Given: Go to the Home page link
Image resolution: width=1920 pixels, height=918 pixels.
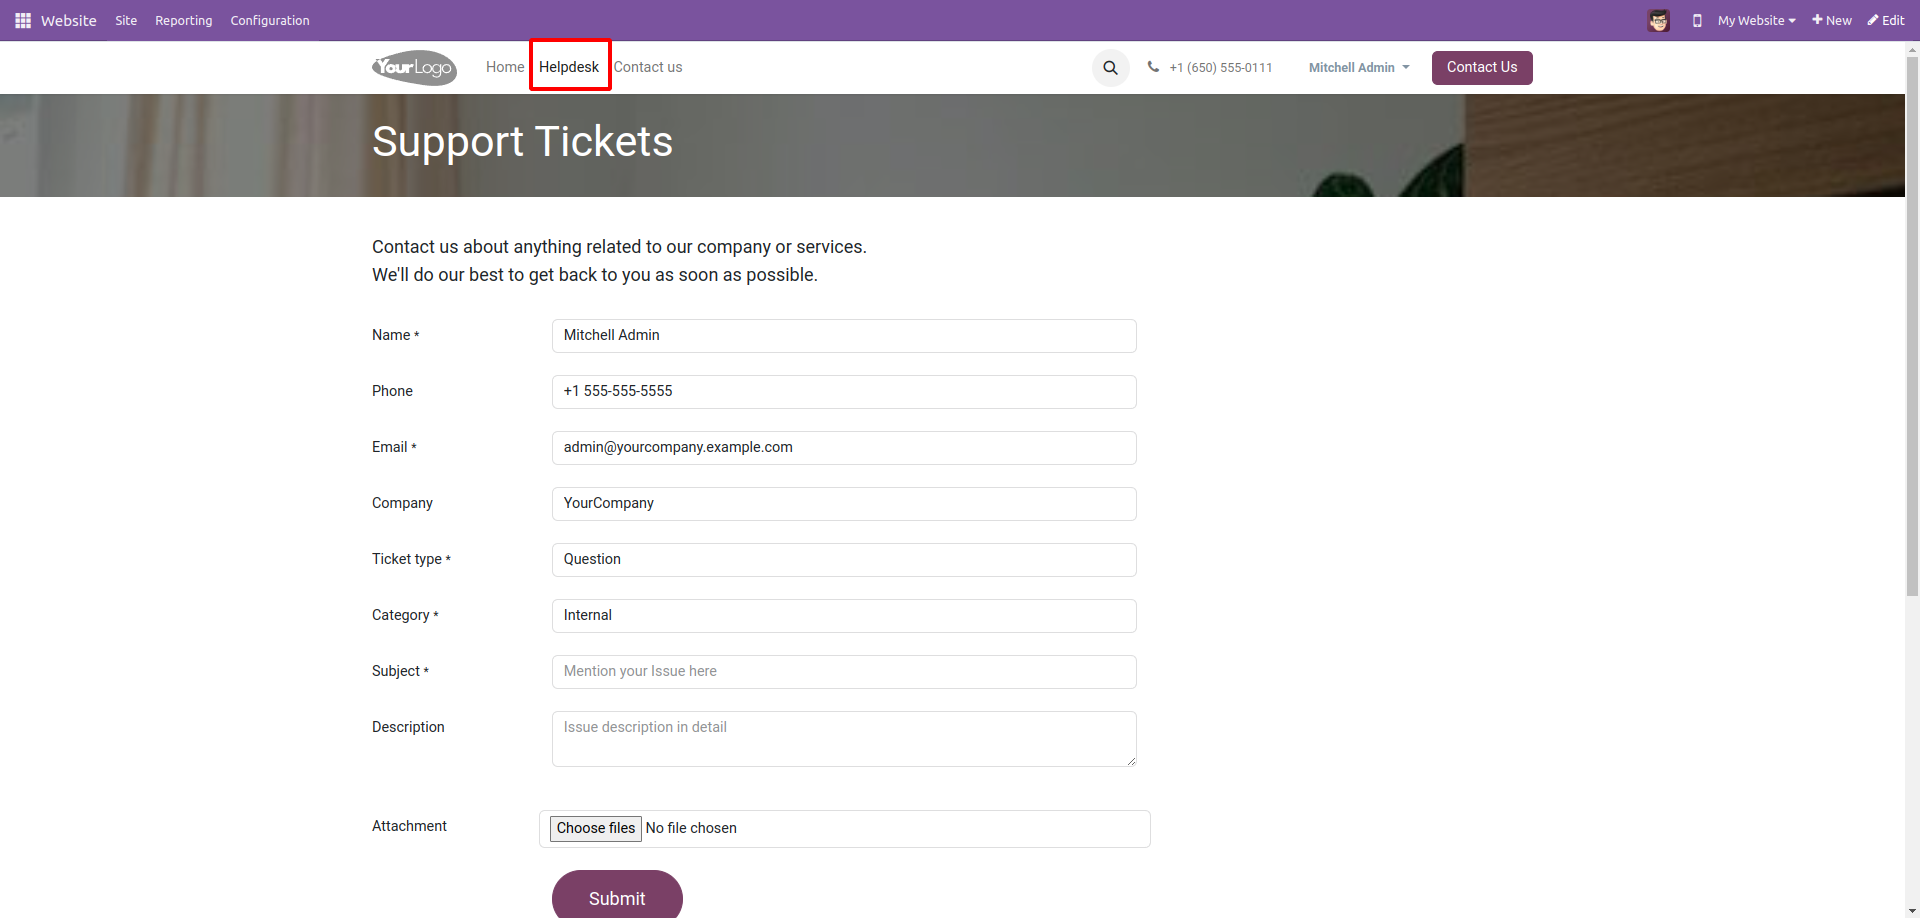Looking at the screenshot, I should [x=504, y=67].
